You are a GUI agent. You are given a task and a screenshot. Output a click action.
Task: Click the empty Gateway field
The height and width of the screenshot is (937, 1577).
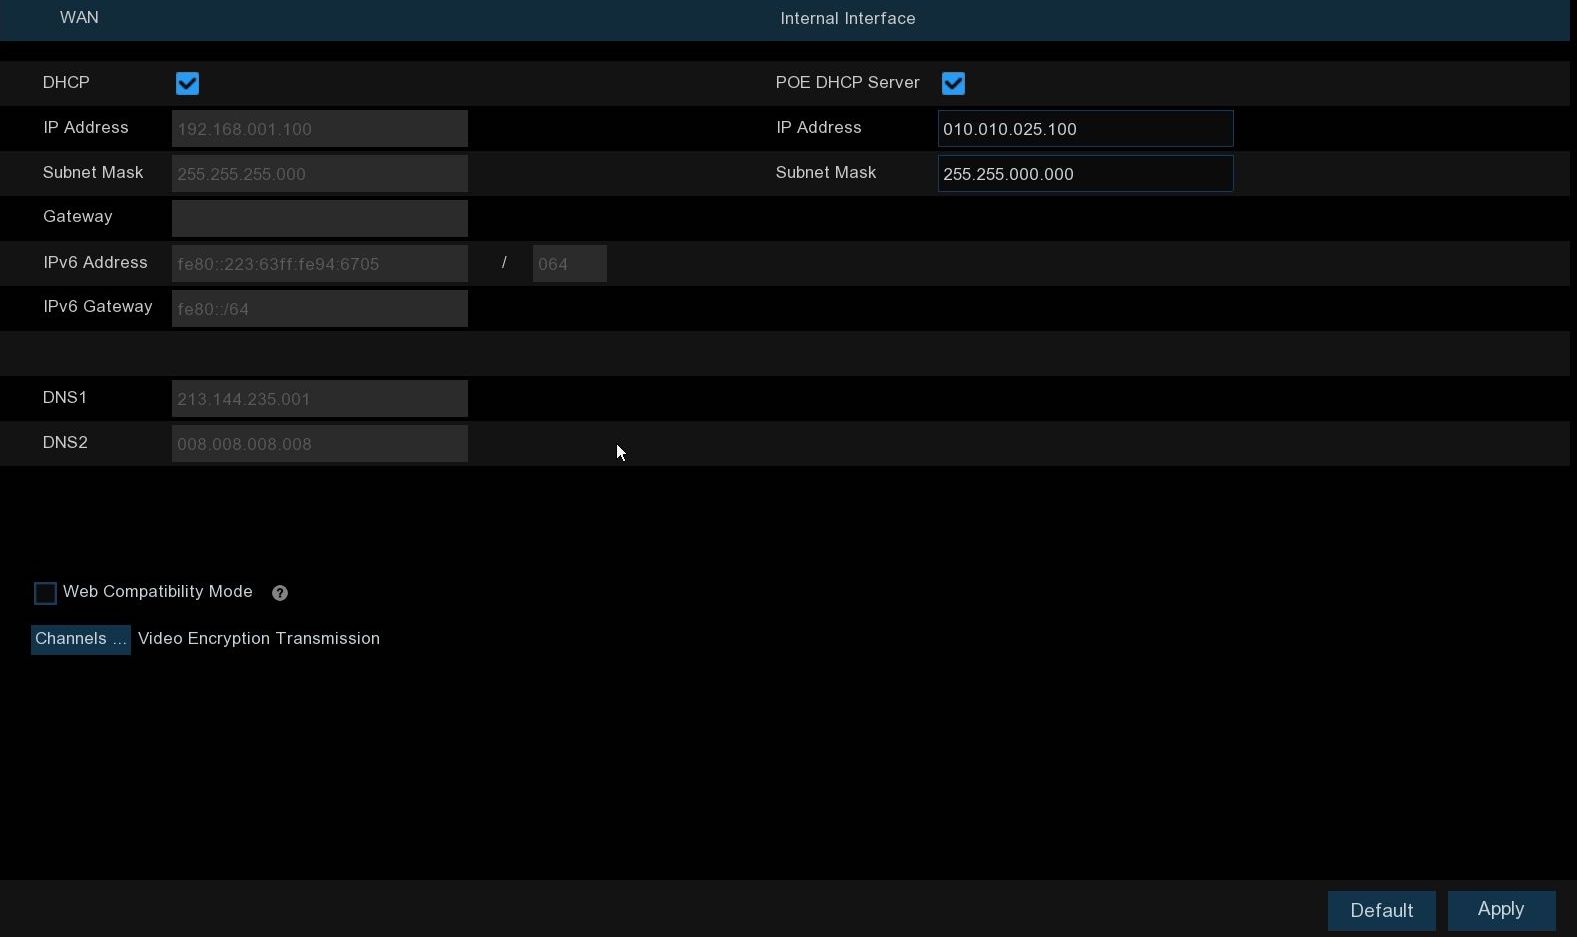tap(319, 218)
